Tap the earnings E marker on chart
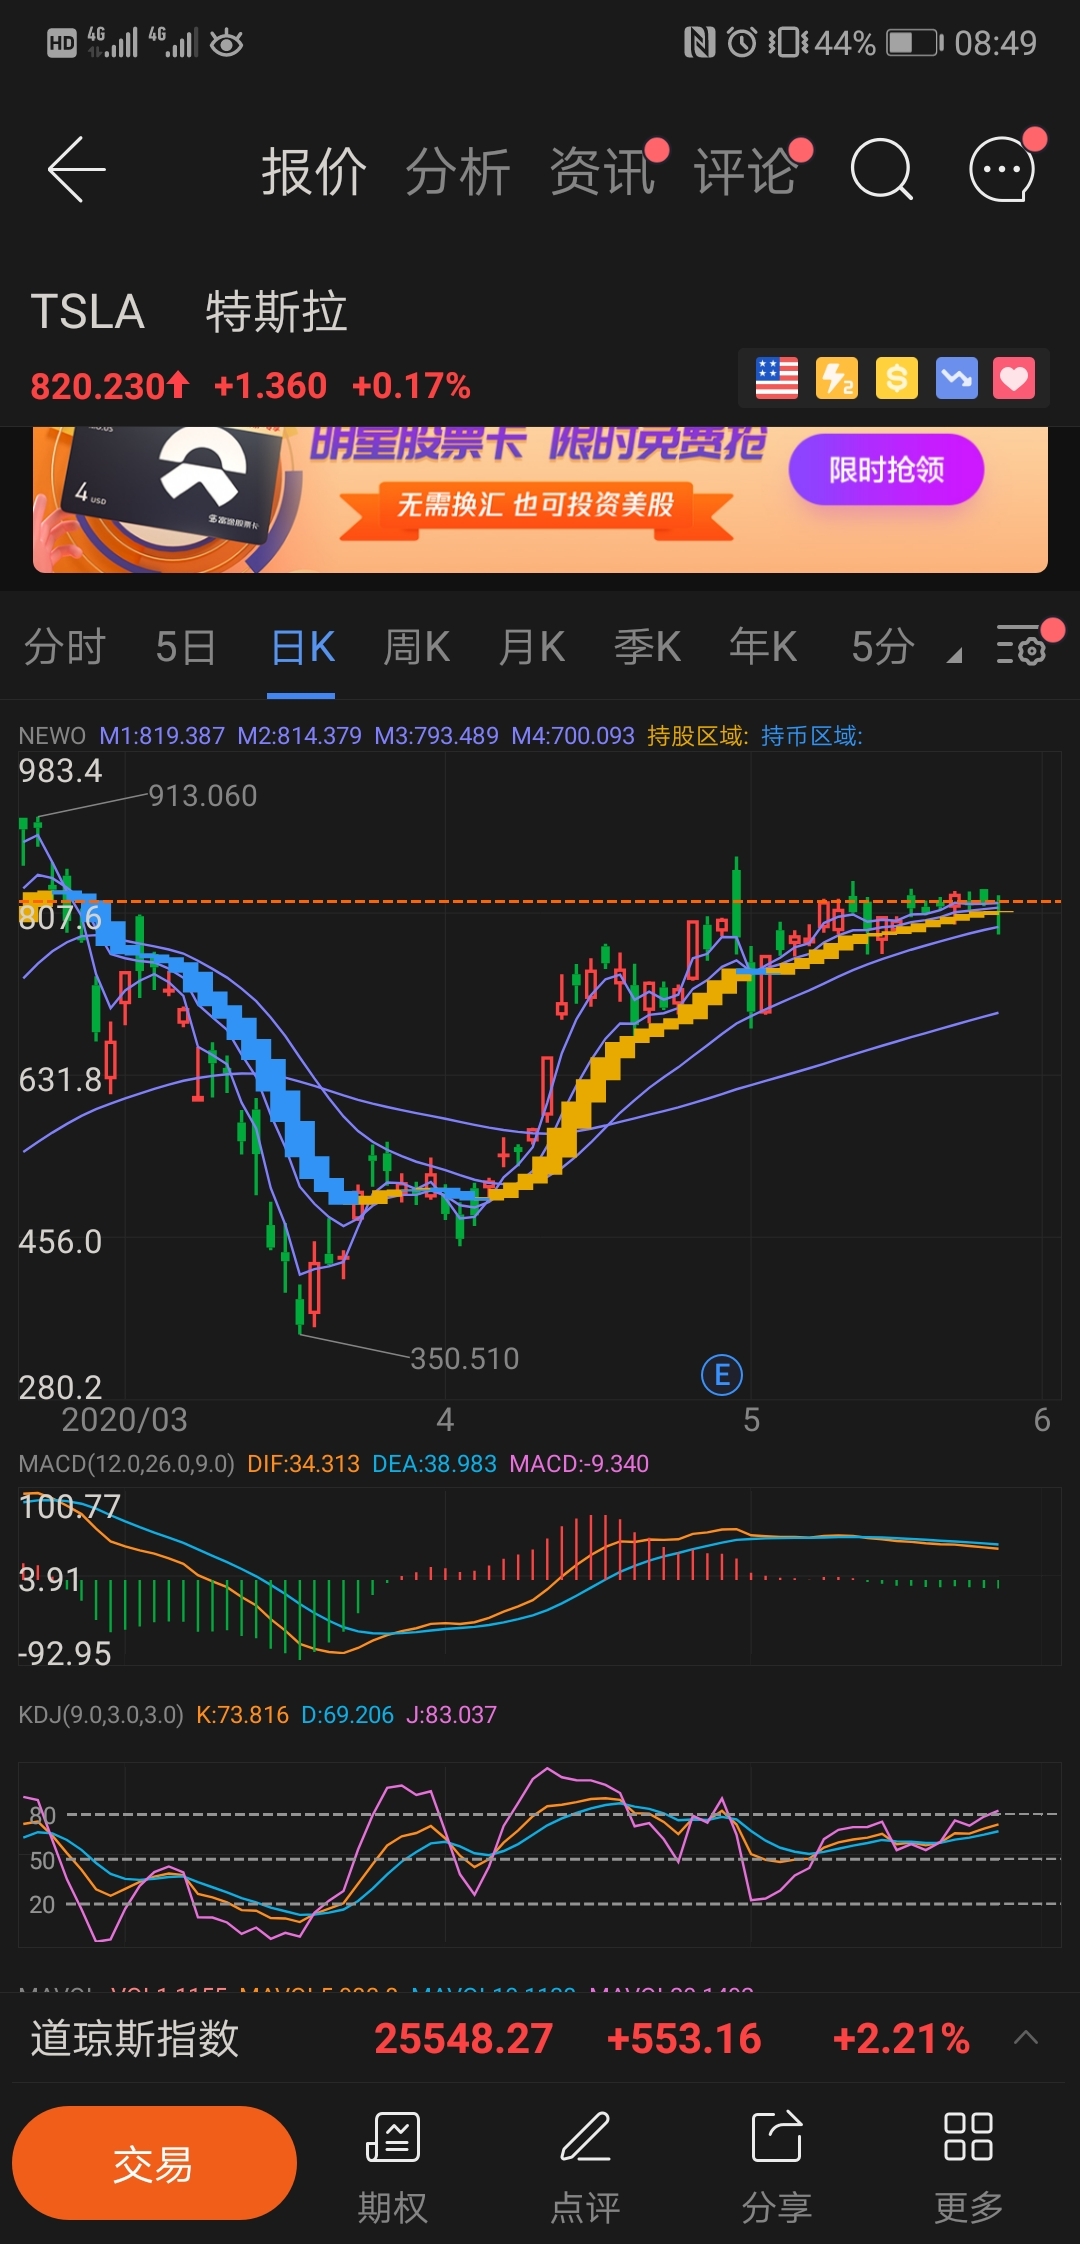This screenshot has height=2244, width=1080. click(722, 1375)
